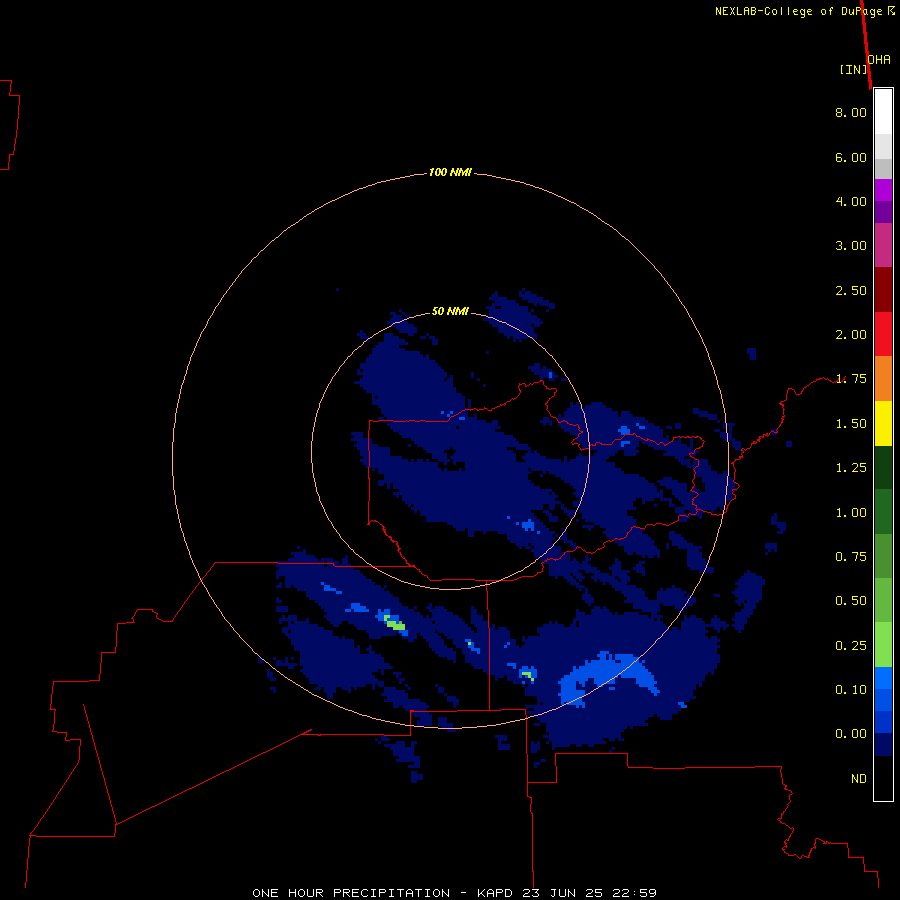Select the dark purple legend swatch
Viewport: 900px width, 900px height.
[x=883, y=212]
